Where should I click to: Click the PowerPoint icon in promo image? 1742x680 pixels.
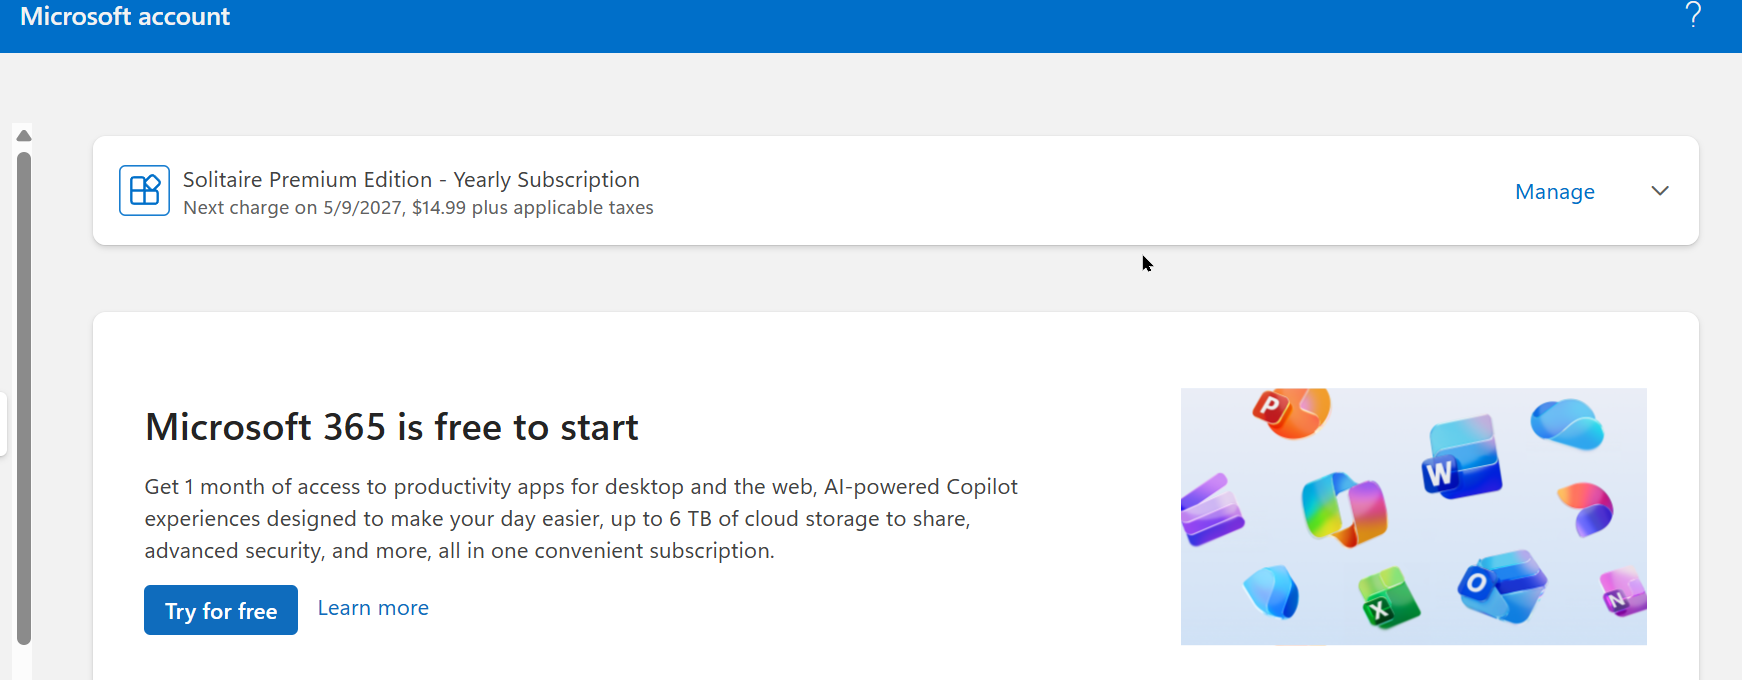coord(1290,411)
